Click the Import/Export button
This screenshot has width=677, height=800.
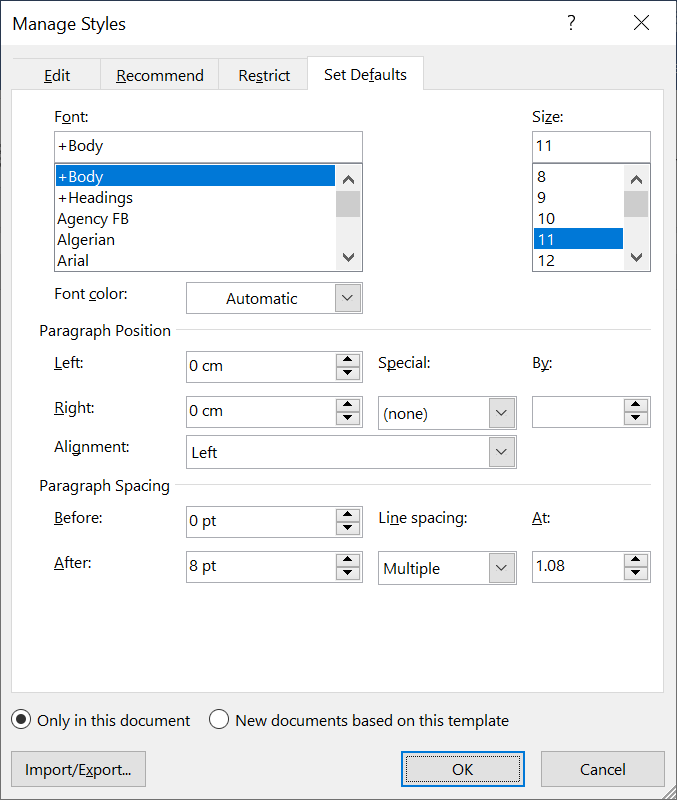tap(79, 769)
